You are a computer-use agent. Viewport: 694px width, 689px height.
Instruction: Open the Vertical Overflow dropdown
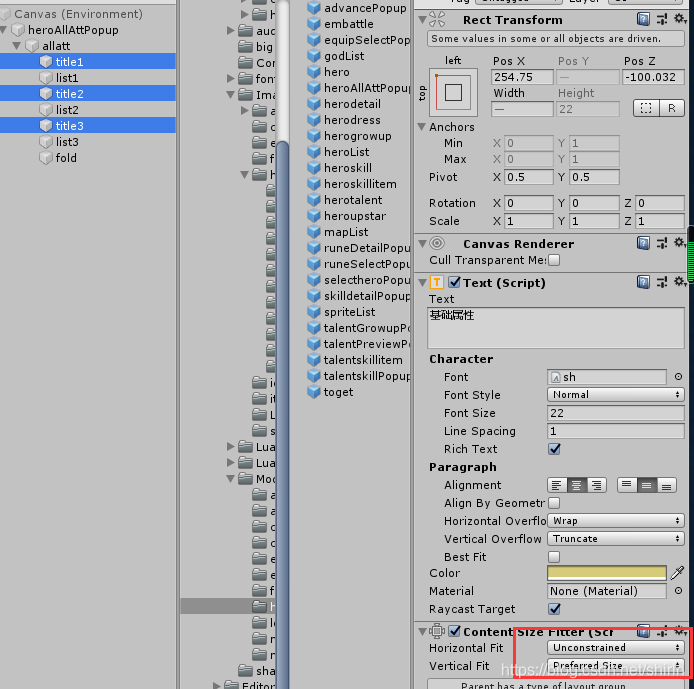coord(616,539)
